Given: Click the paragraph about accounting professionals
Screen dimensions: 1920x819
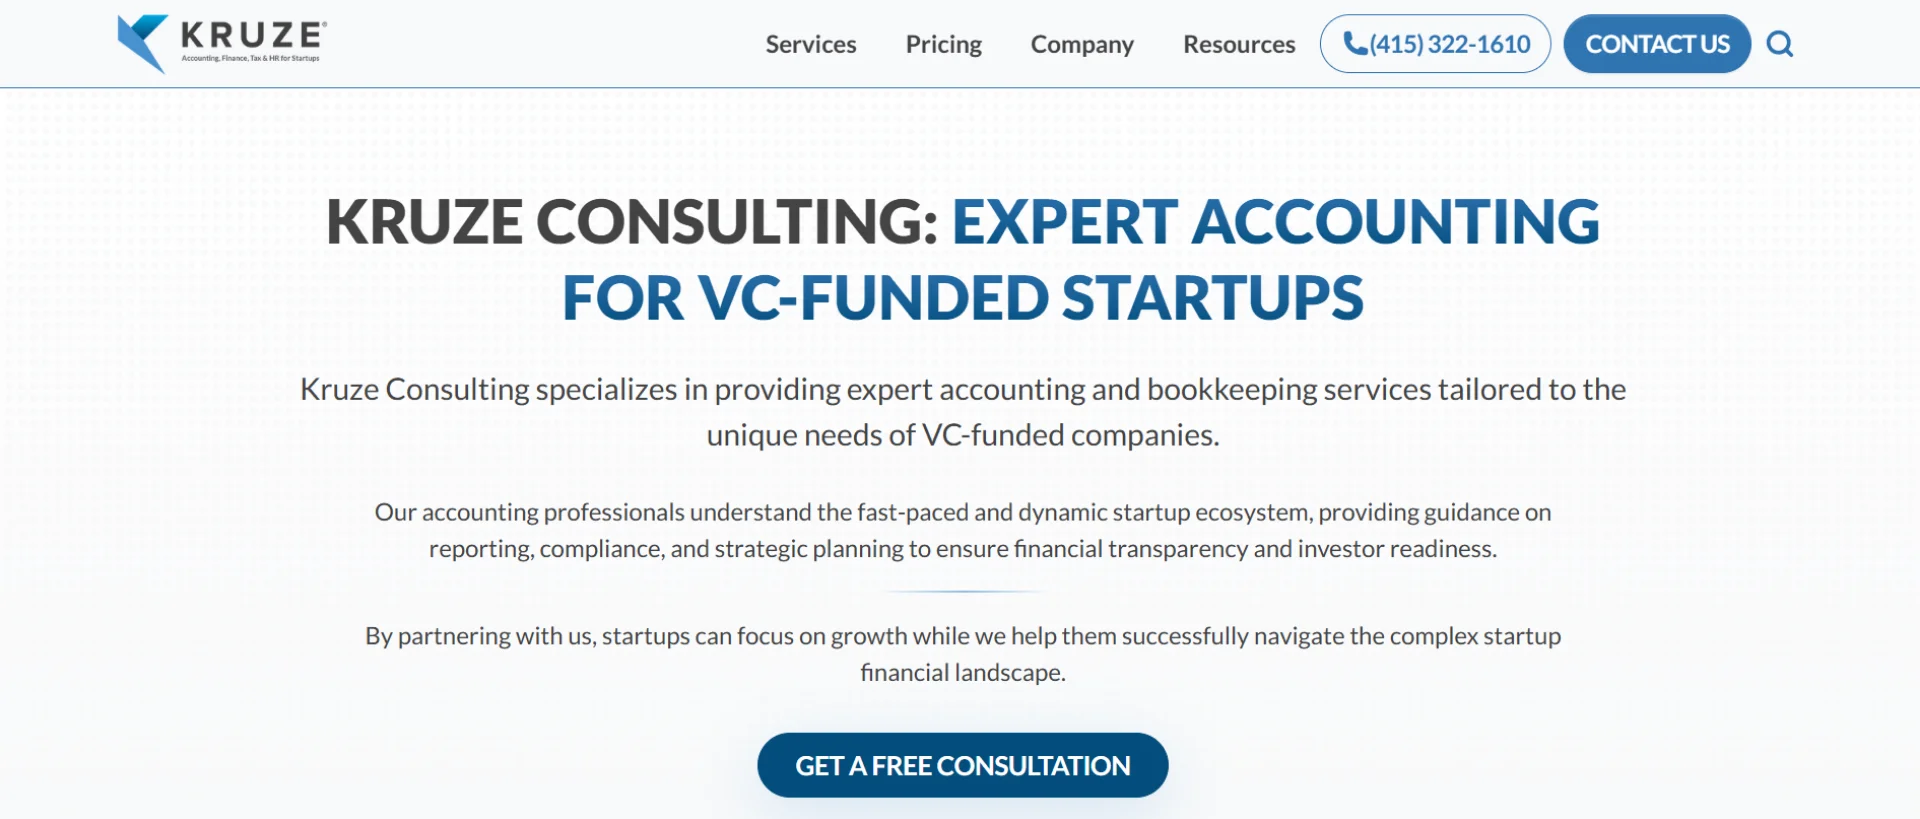Looking at the screenshot, I should [960, 530].
